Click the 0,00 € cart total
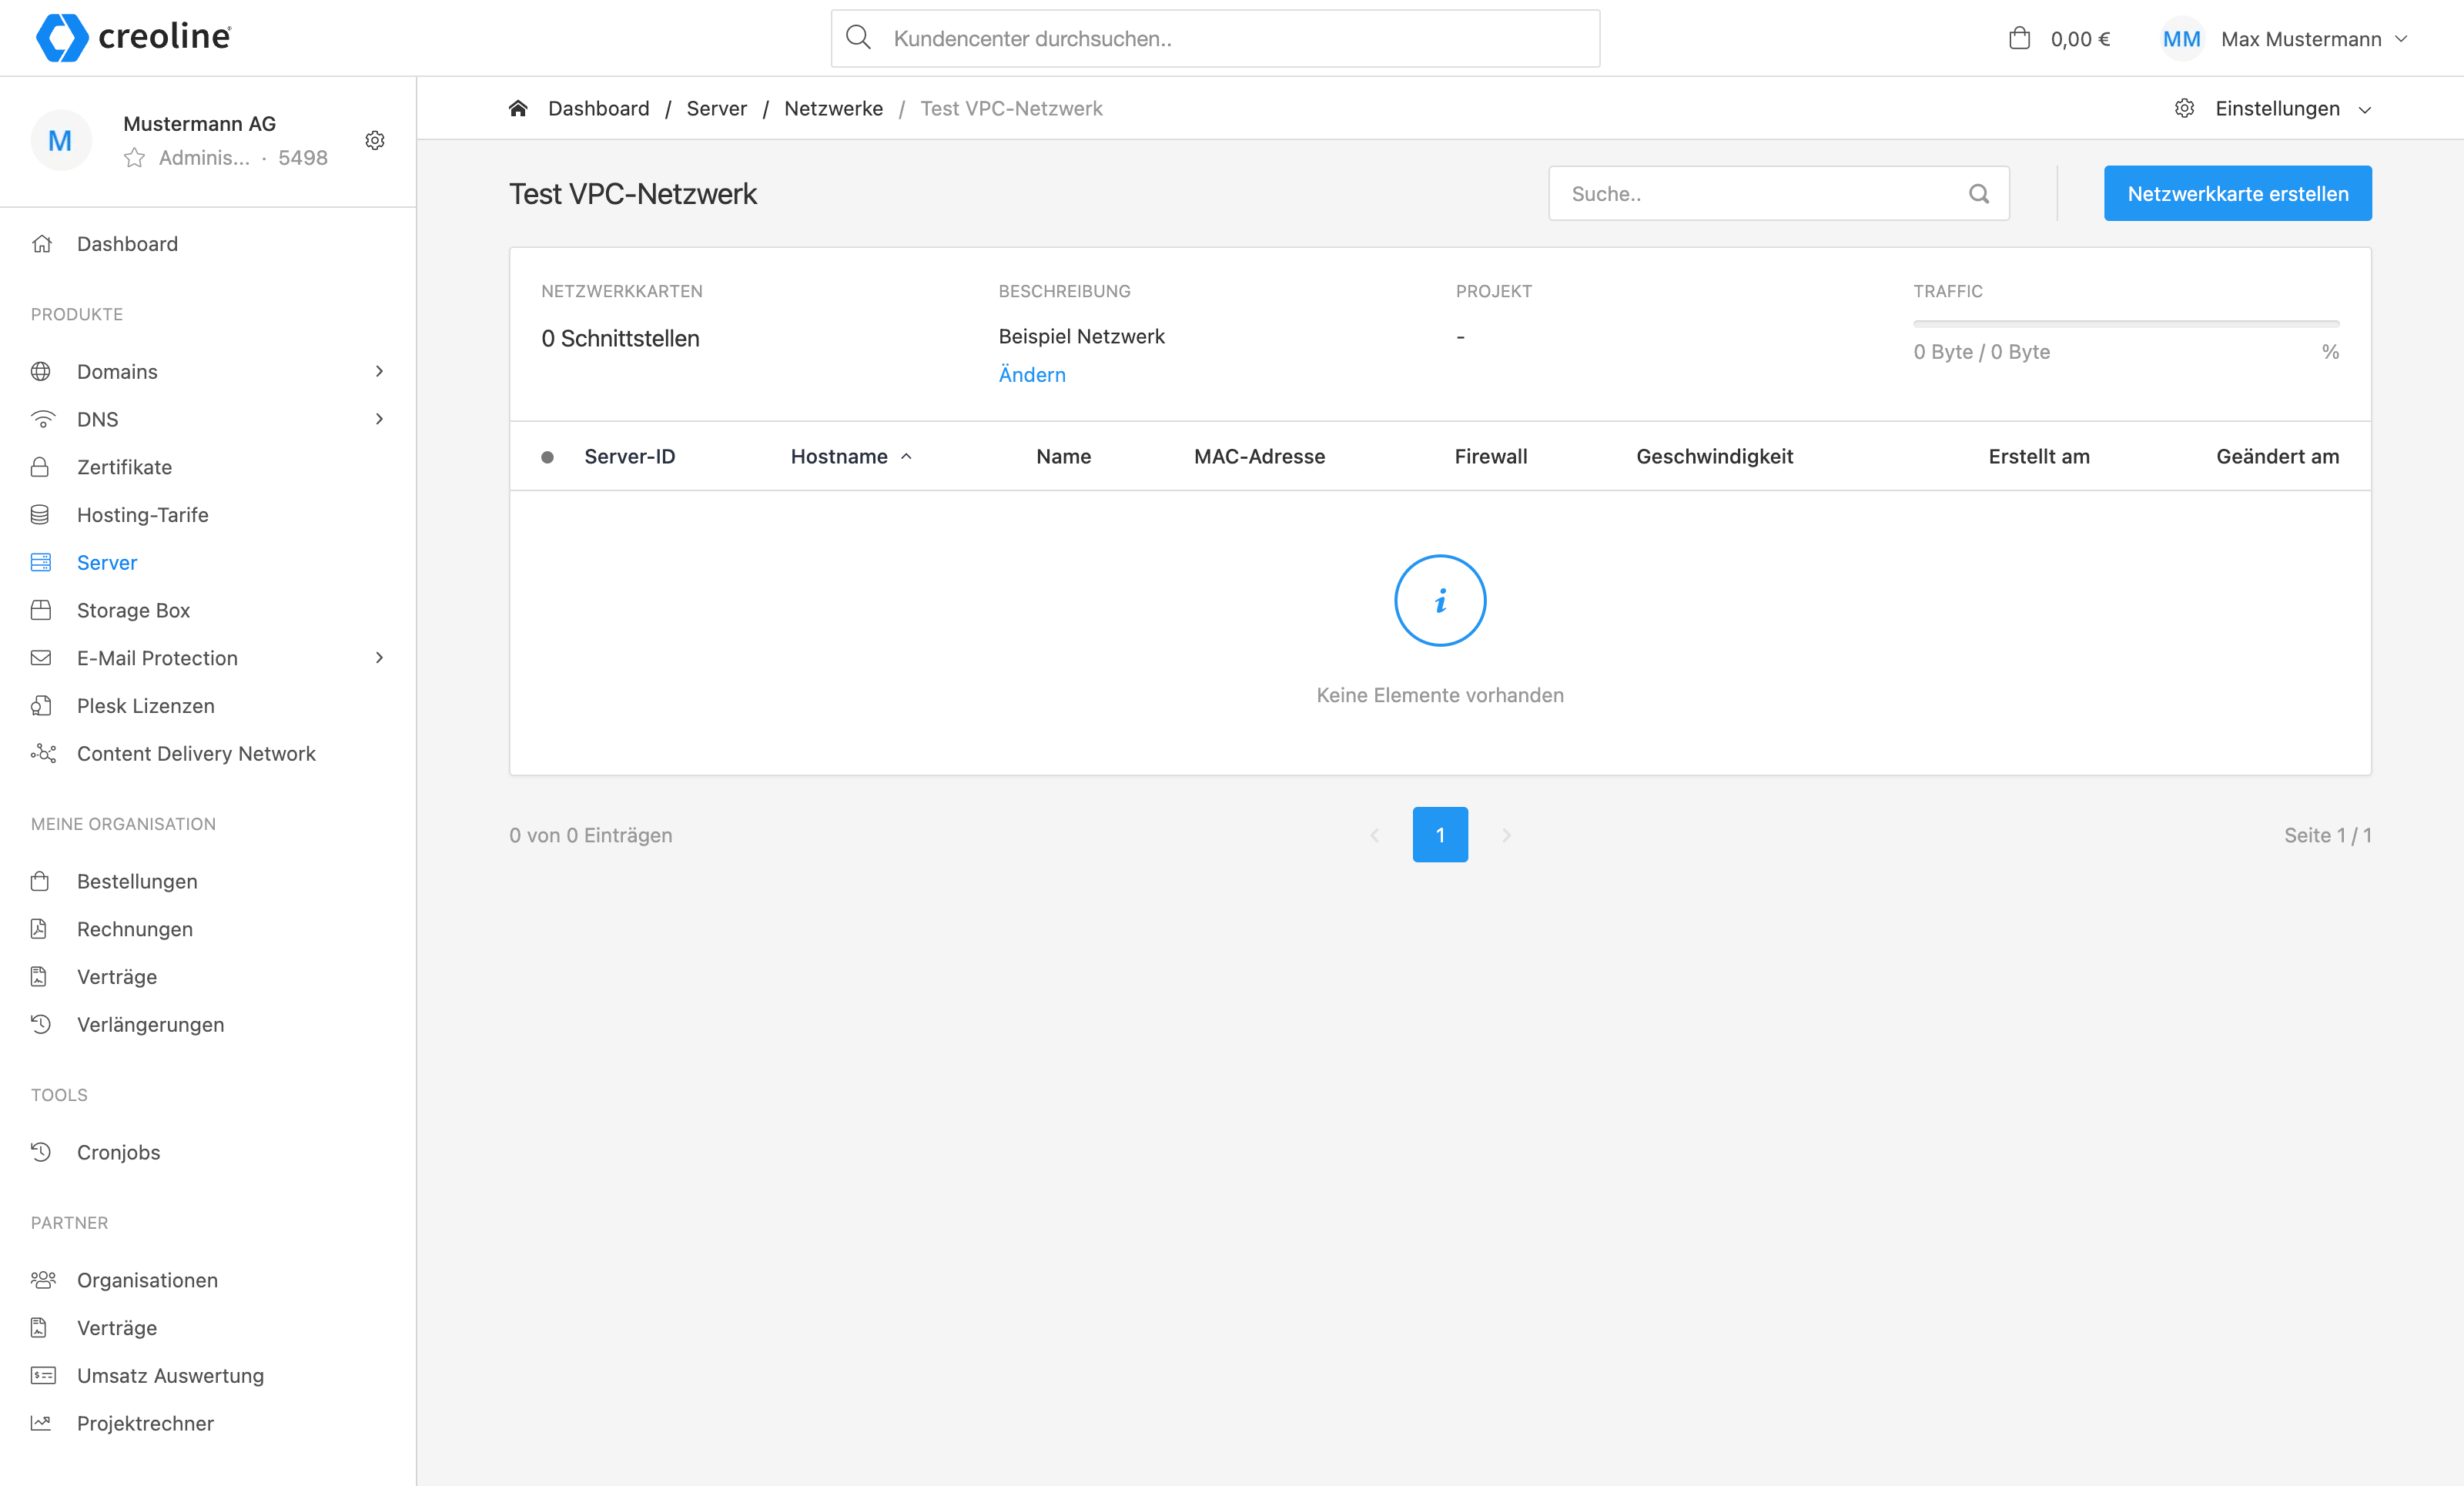The height and width of the screenshot is (1486, 2464). coord(2080,39)
